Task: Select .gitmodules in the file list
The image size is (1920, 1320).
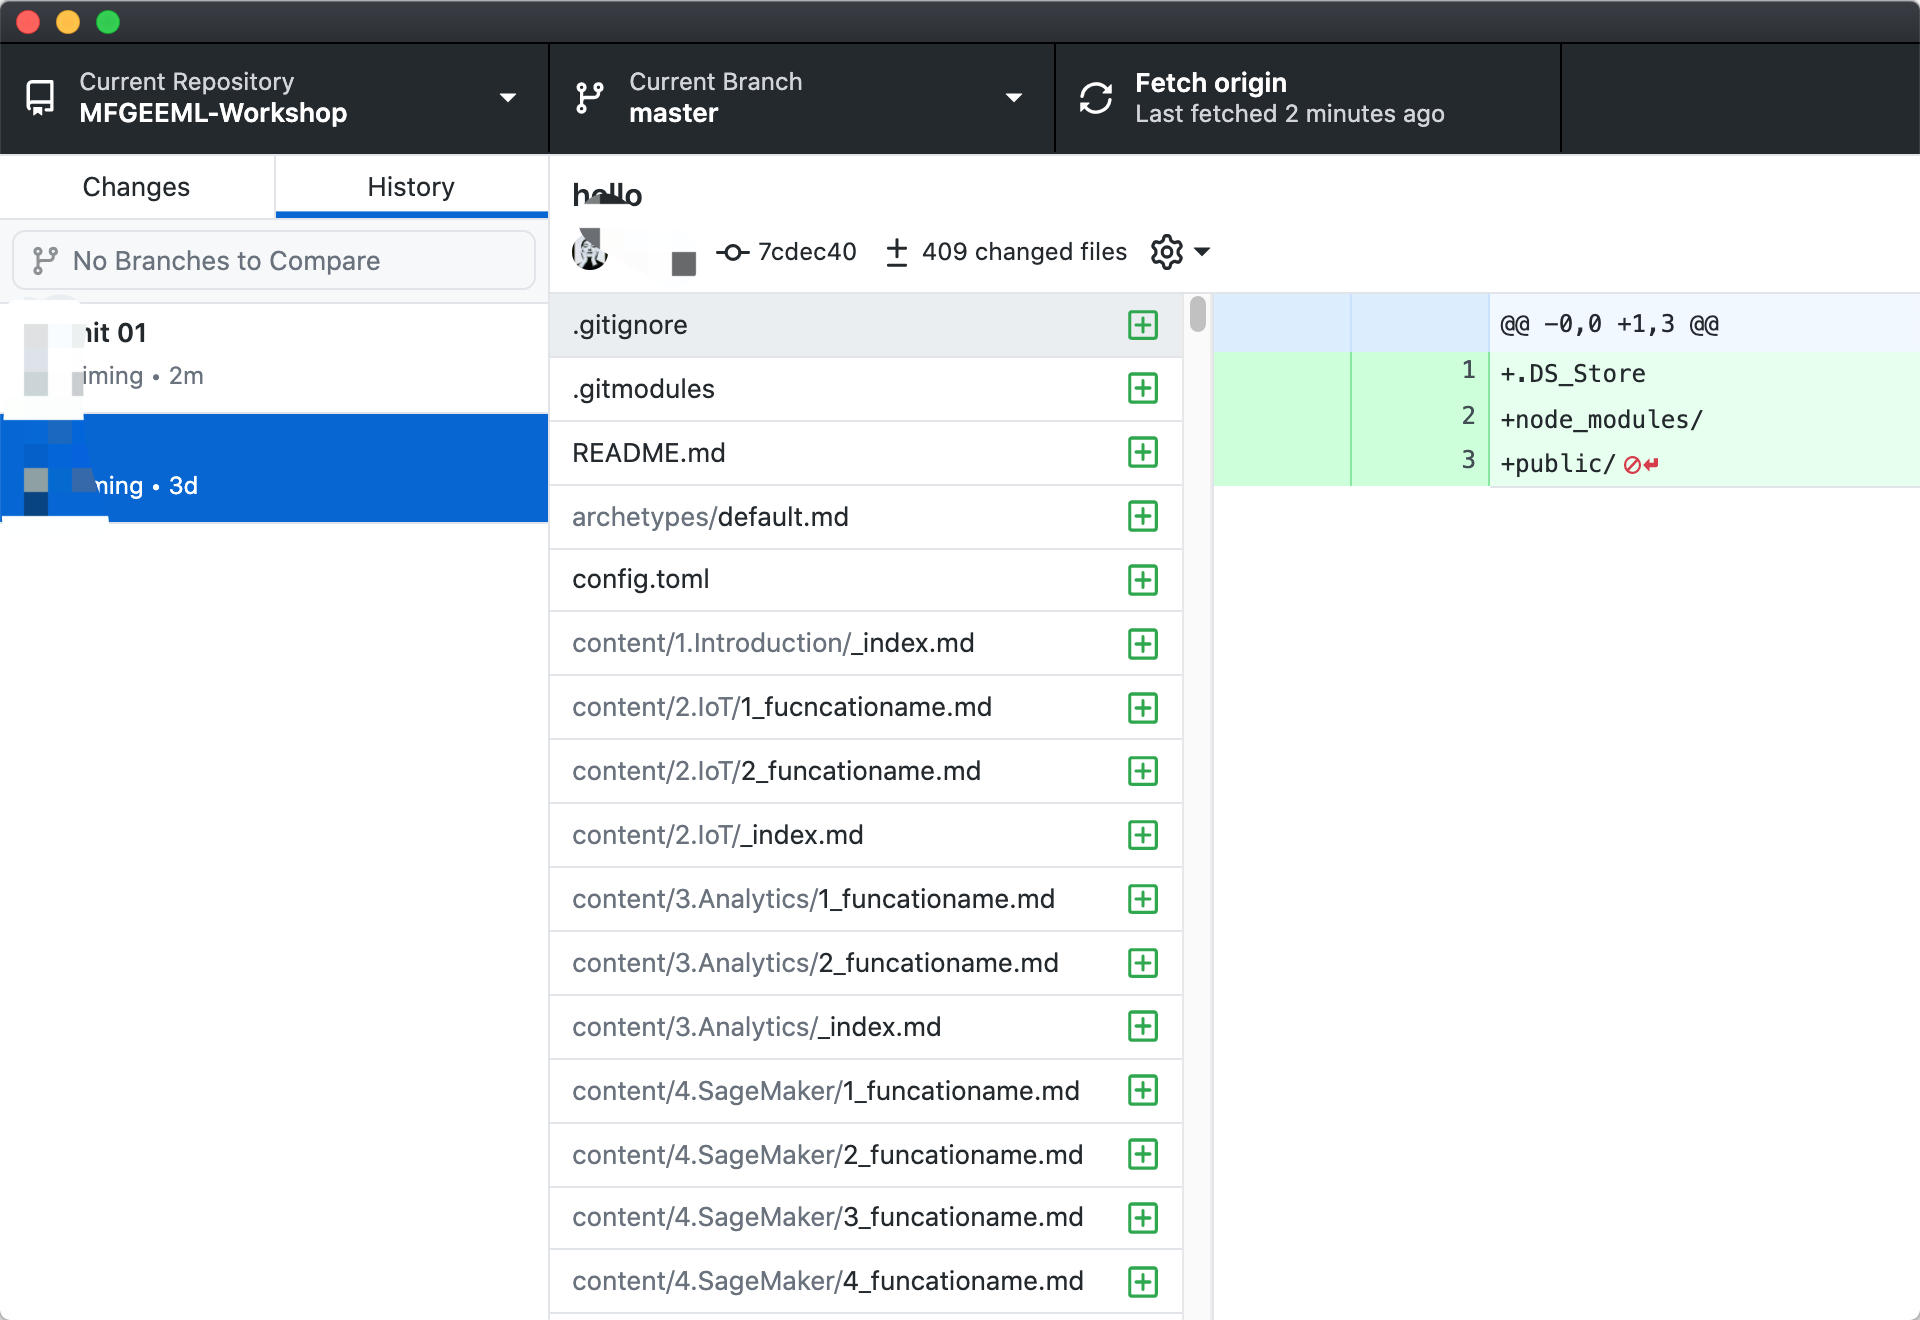Action: click(866, 389)
